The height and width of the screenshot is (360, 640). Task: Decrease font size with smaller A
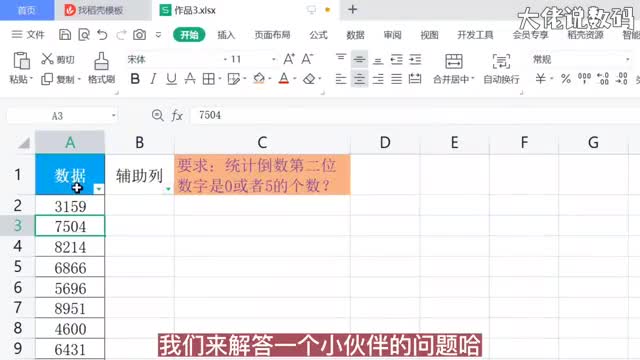[x=307, y=59]
